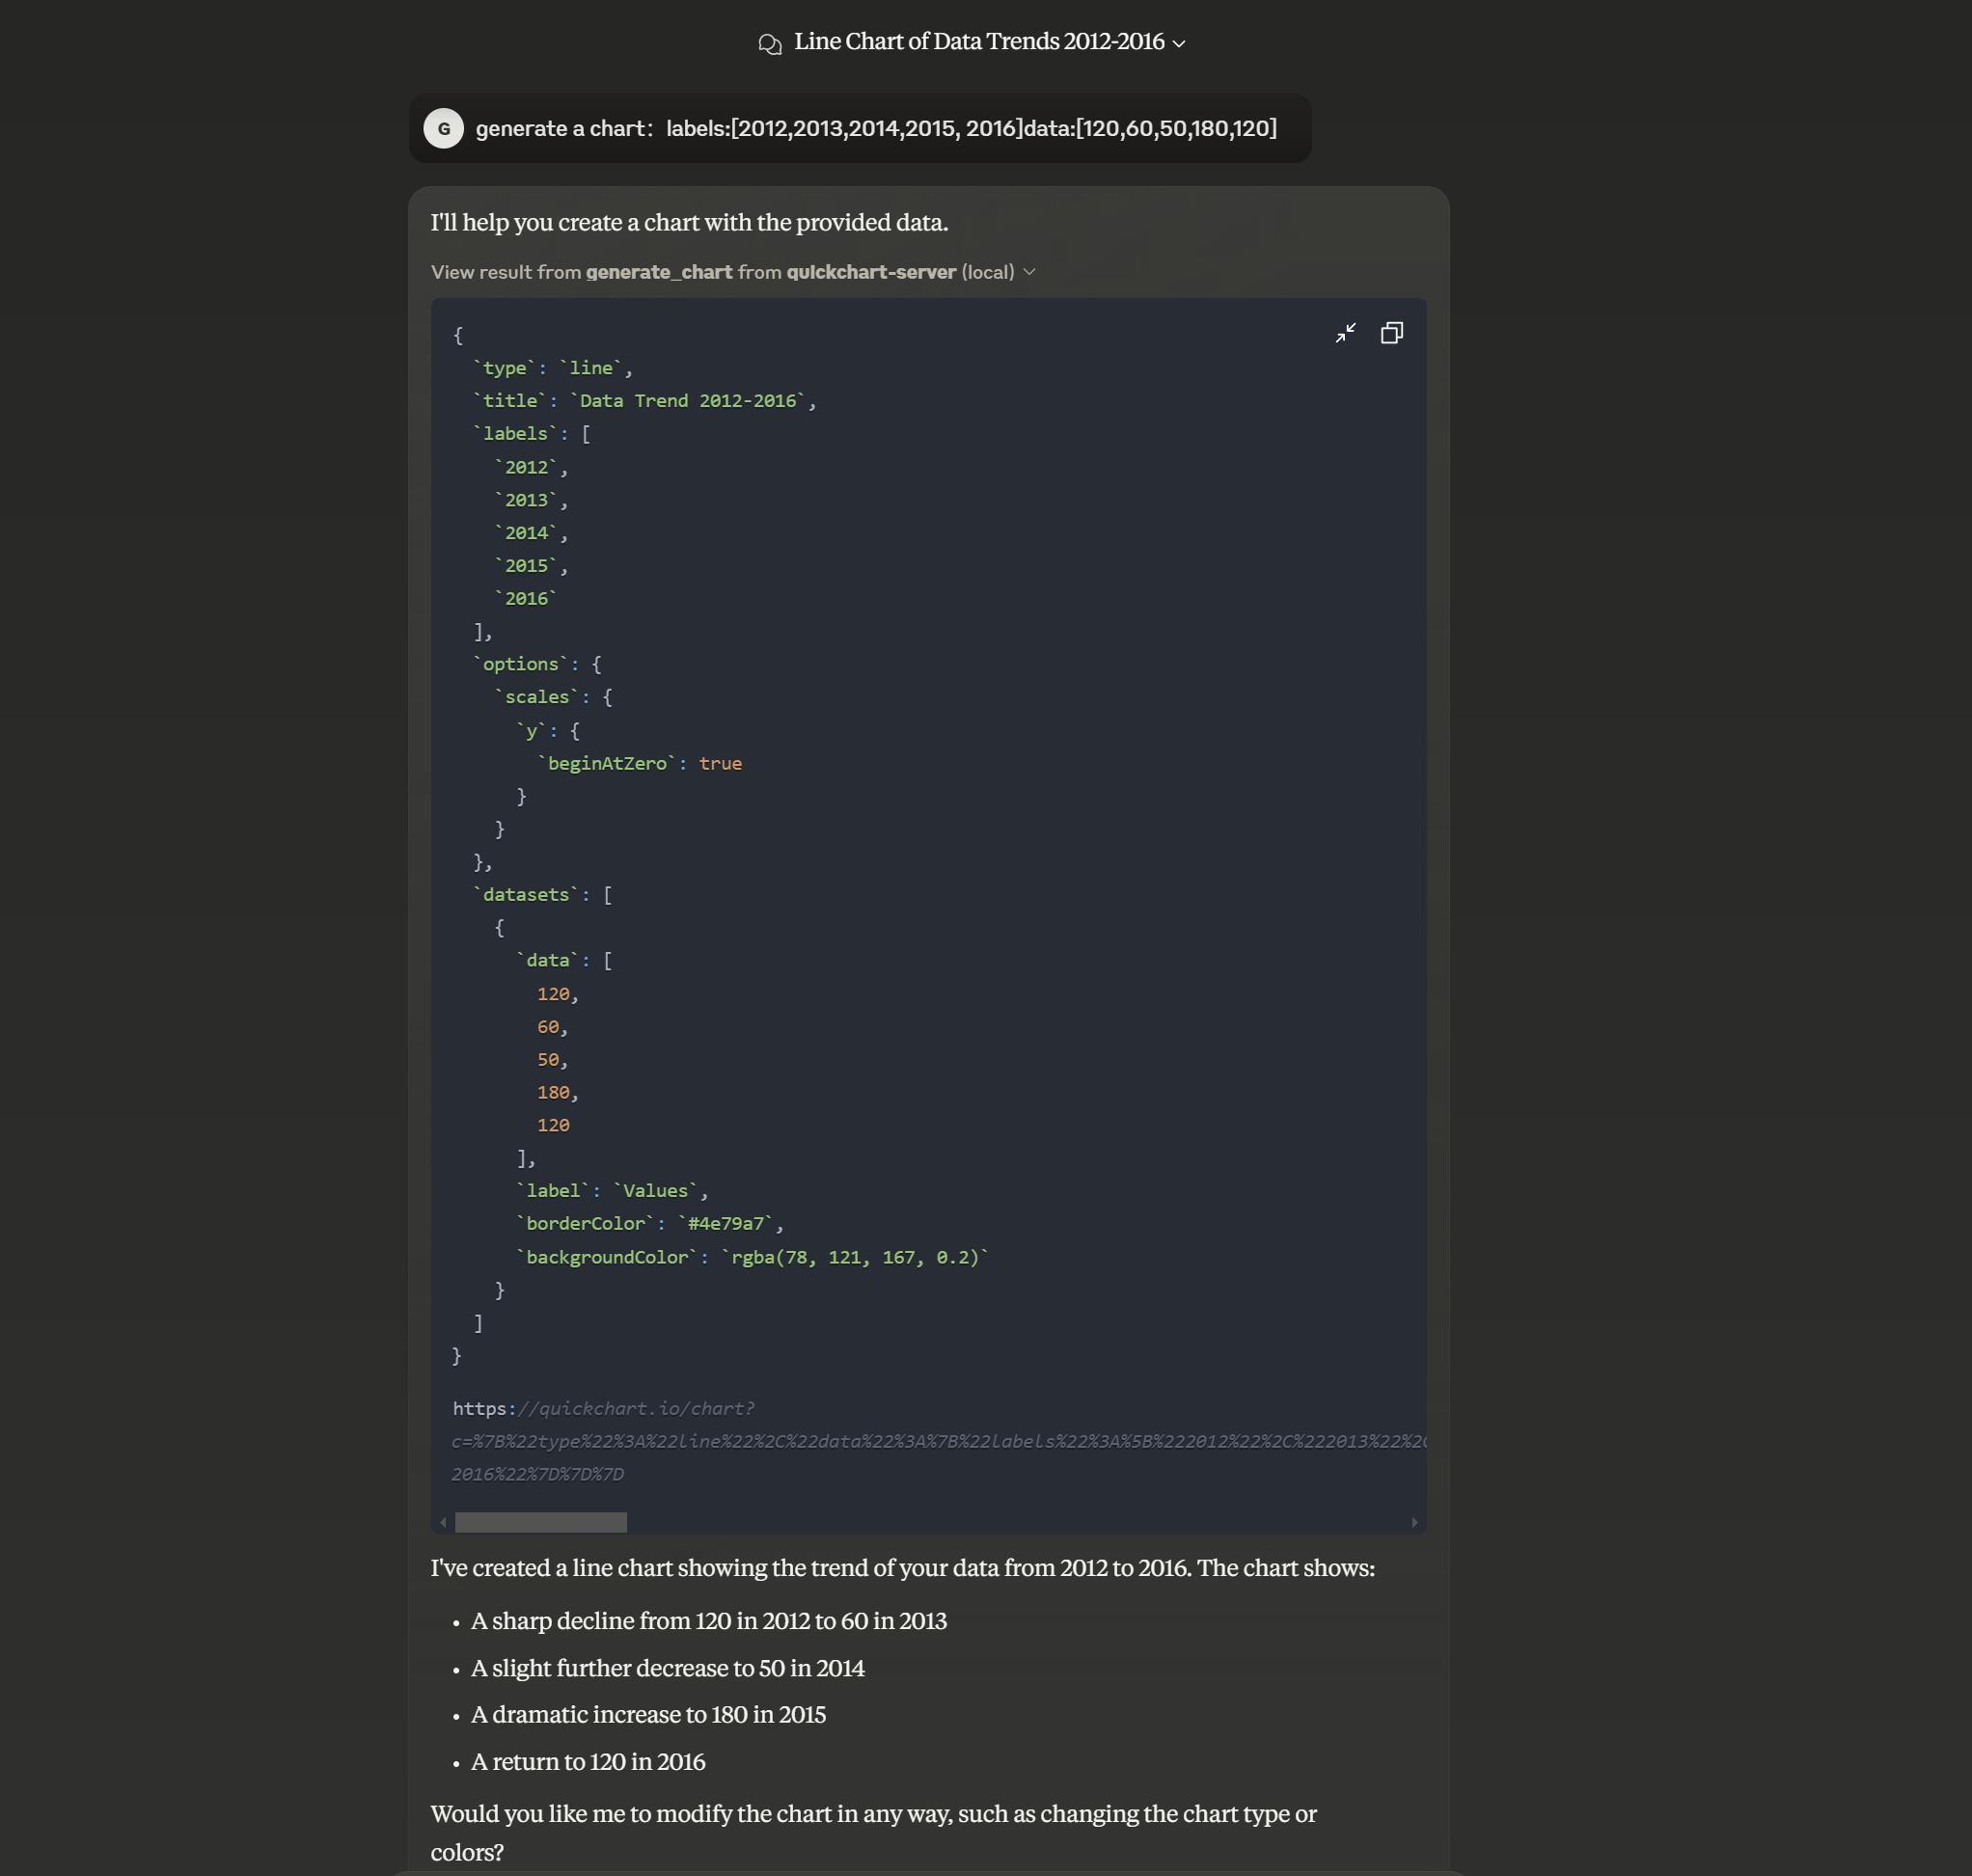Screen dimensions: 1972x1876
Task: Click the empty horizontal scrollbar track
Action: 1000,1522
